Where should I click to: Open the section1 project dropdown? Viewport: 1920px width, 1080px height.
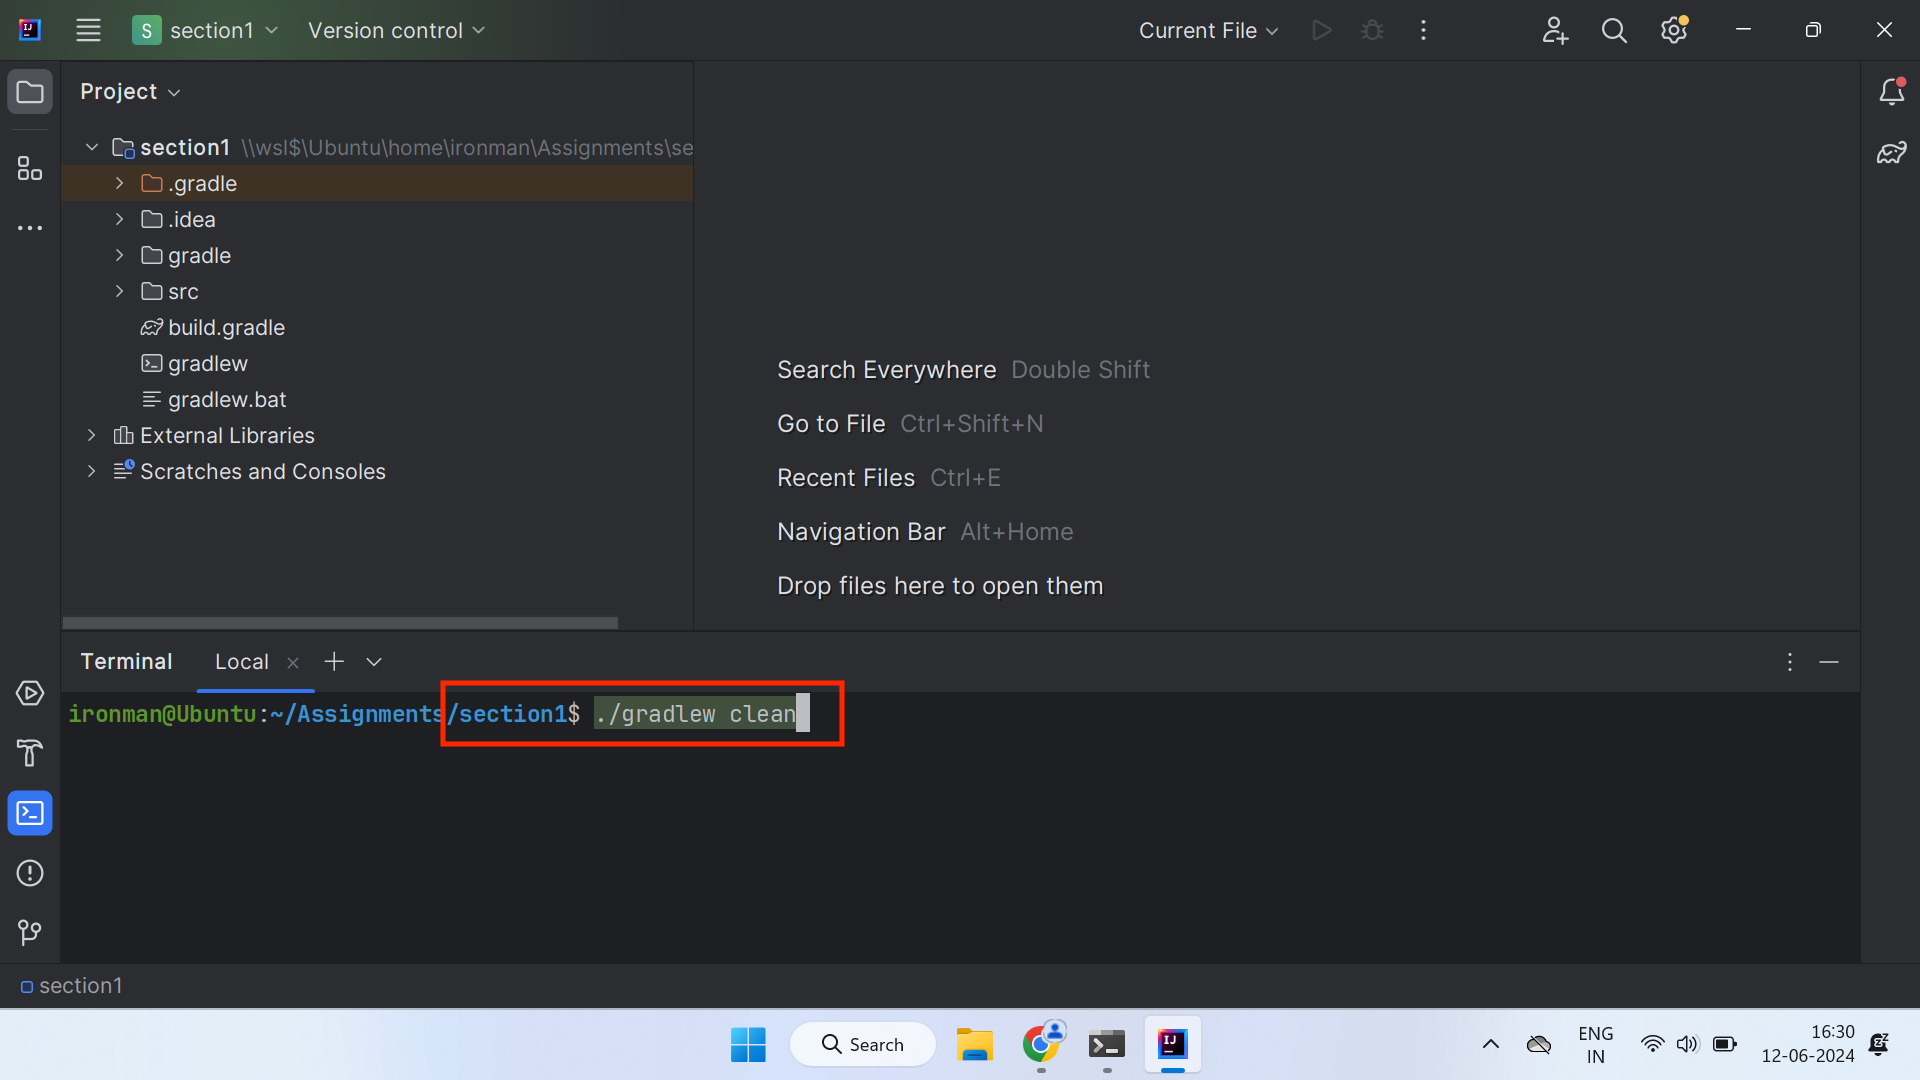[x=205, y=30]
